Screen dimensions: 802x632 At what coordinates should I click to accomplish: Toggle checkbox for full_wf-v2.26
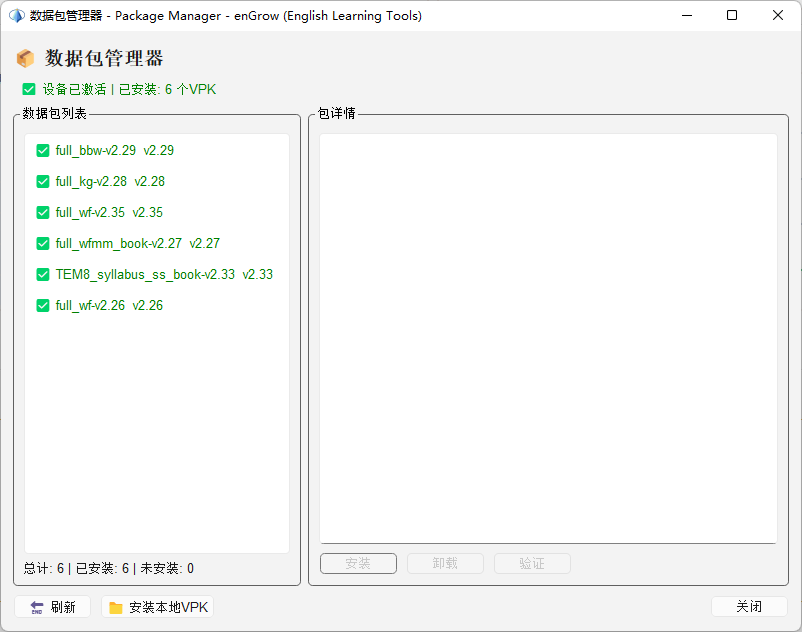click(43, 305)
